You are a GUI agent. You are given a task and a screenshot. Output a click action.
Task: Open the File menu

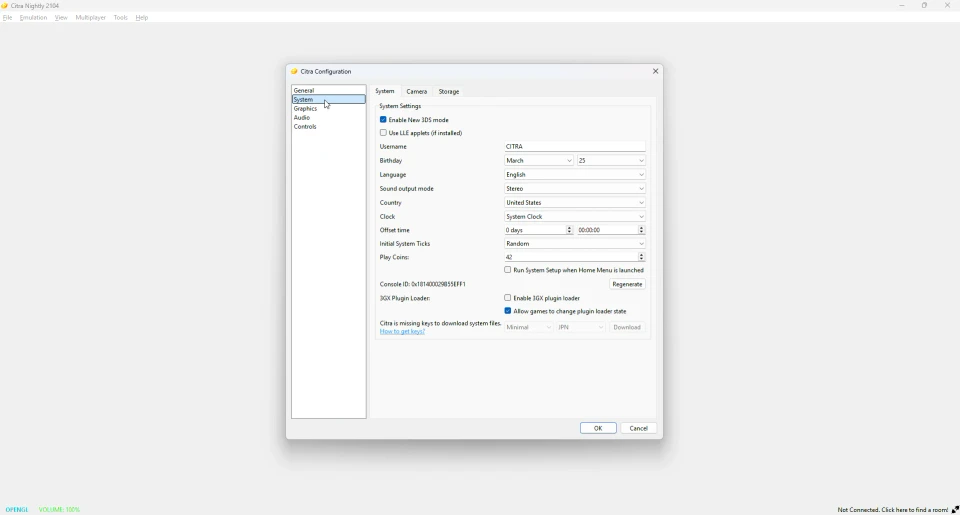(7, 18)
